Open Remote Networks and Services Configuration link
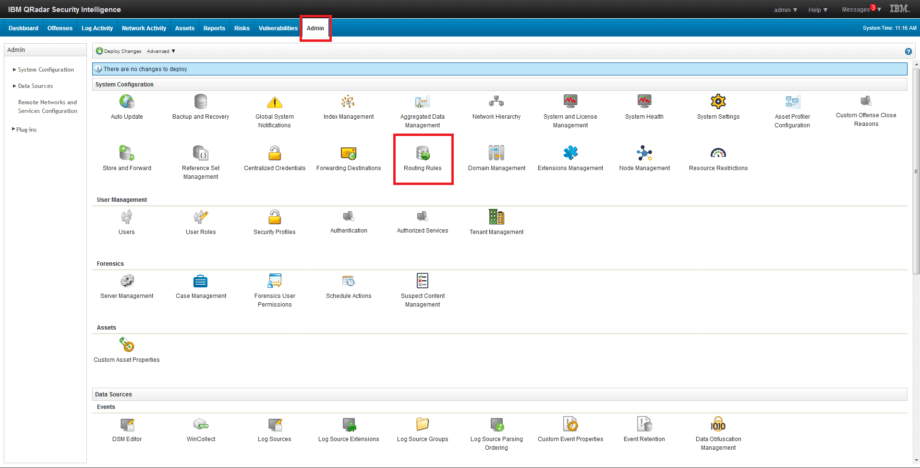920x468 pixels. click(x=48, y=106)
